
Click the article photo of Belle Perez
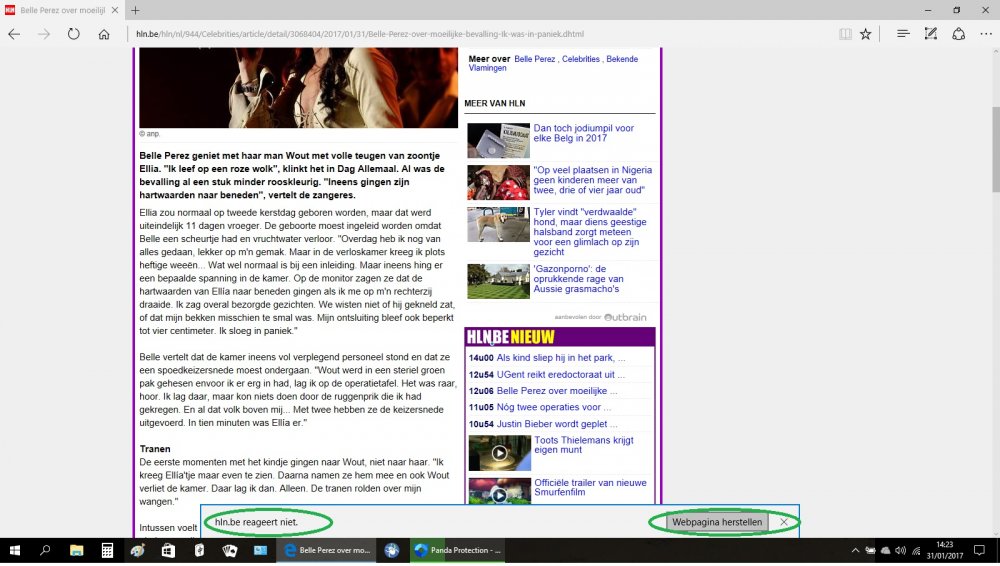[x=298, y=87]
